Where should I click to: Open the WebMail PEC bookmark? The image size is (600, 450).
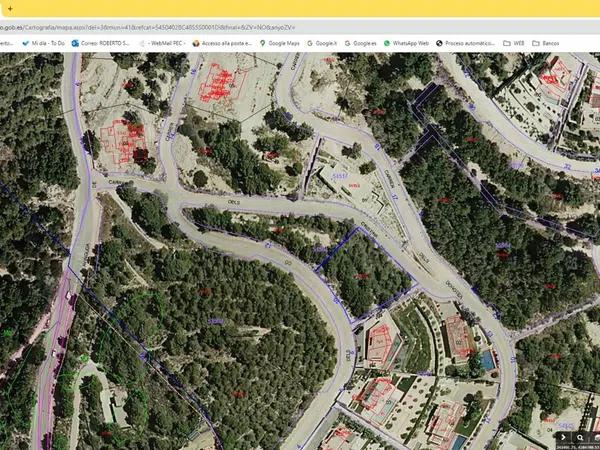(167, 44)
